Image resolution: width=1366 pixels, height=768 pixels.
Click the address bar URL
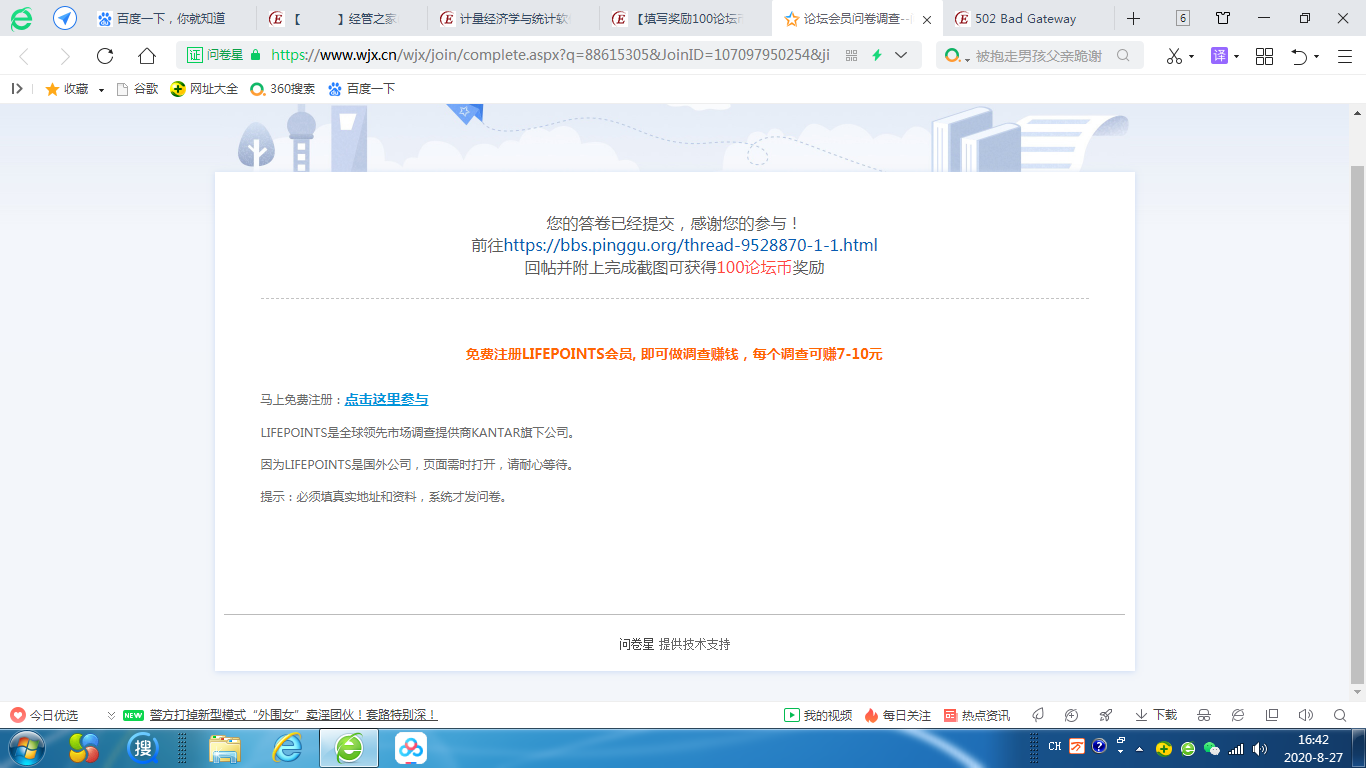(550, 55)
